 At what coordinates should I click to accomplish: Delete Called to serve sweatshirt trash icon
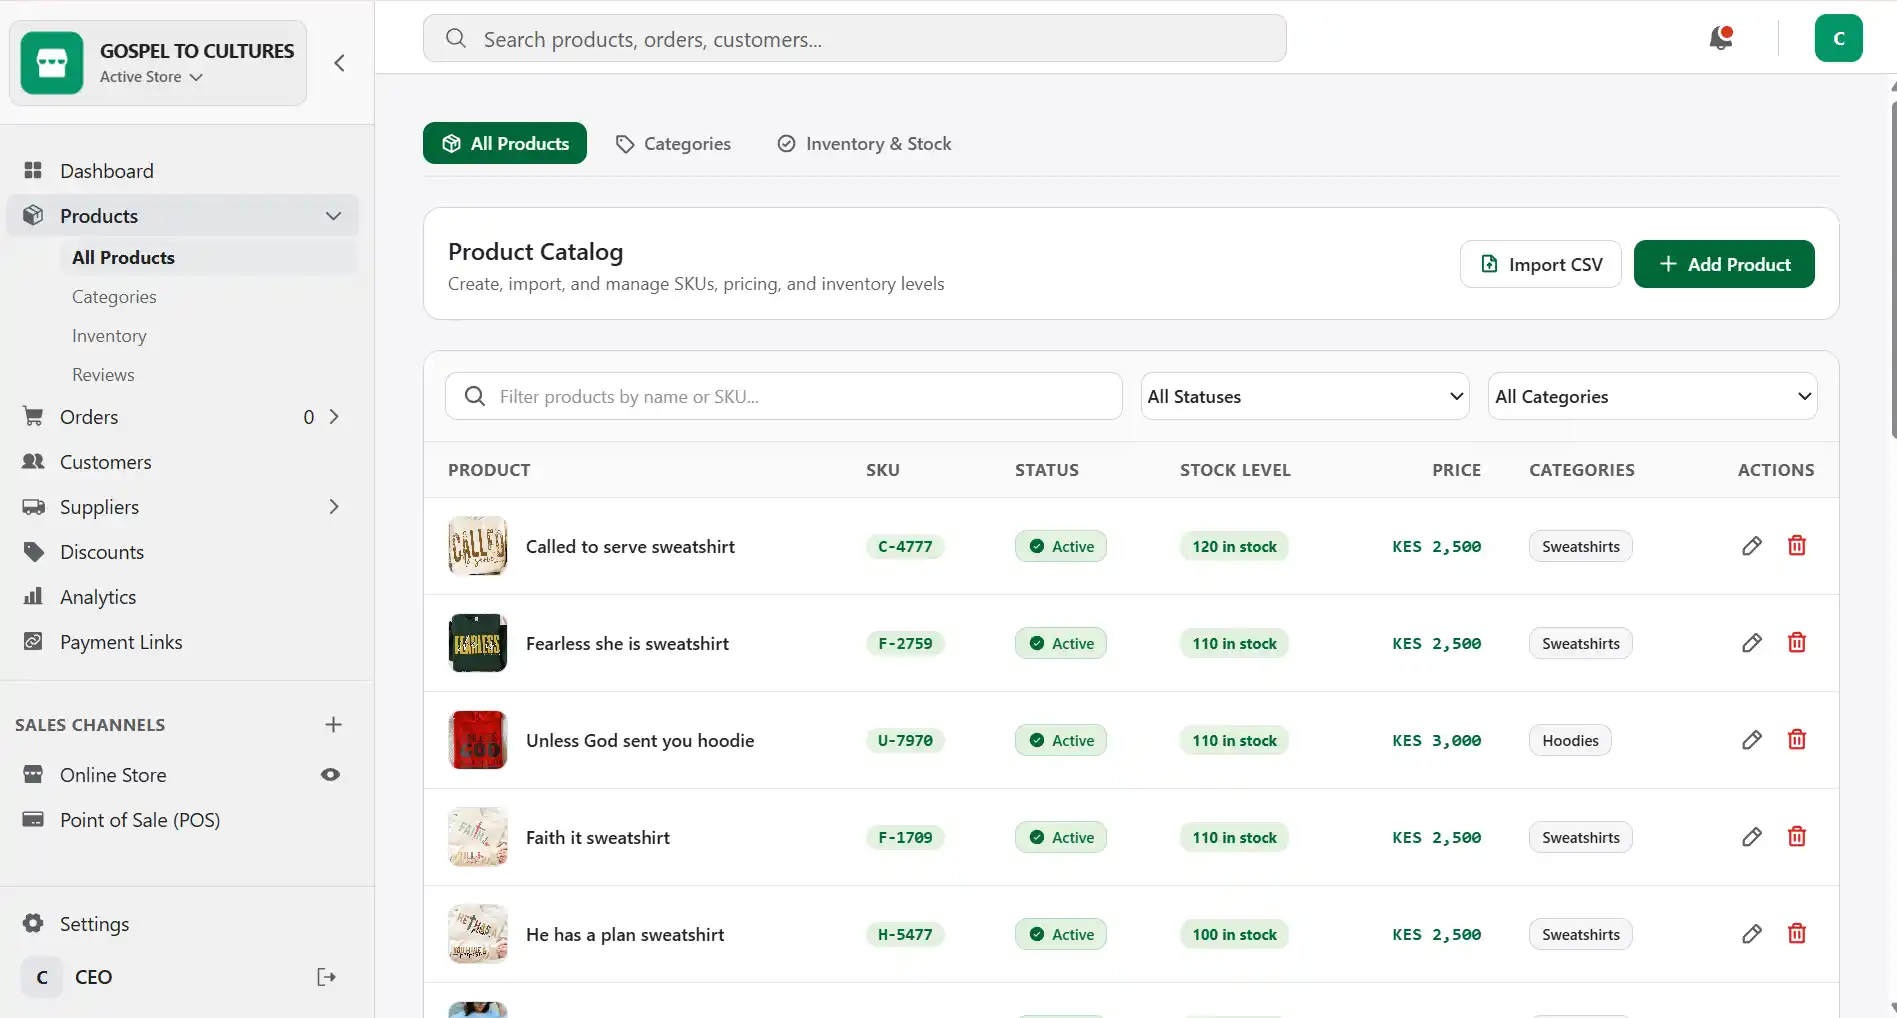(x=1797, y=546)
